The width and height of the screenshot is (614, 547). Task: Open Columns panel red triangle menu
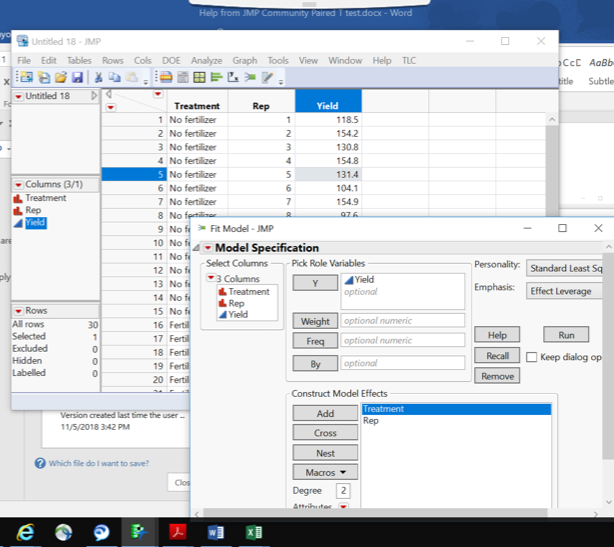coord(18,184)
